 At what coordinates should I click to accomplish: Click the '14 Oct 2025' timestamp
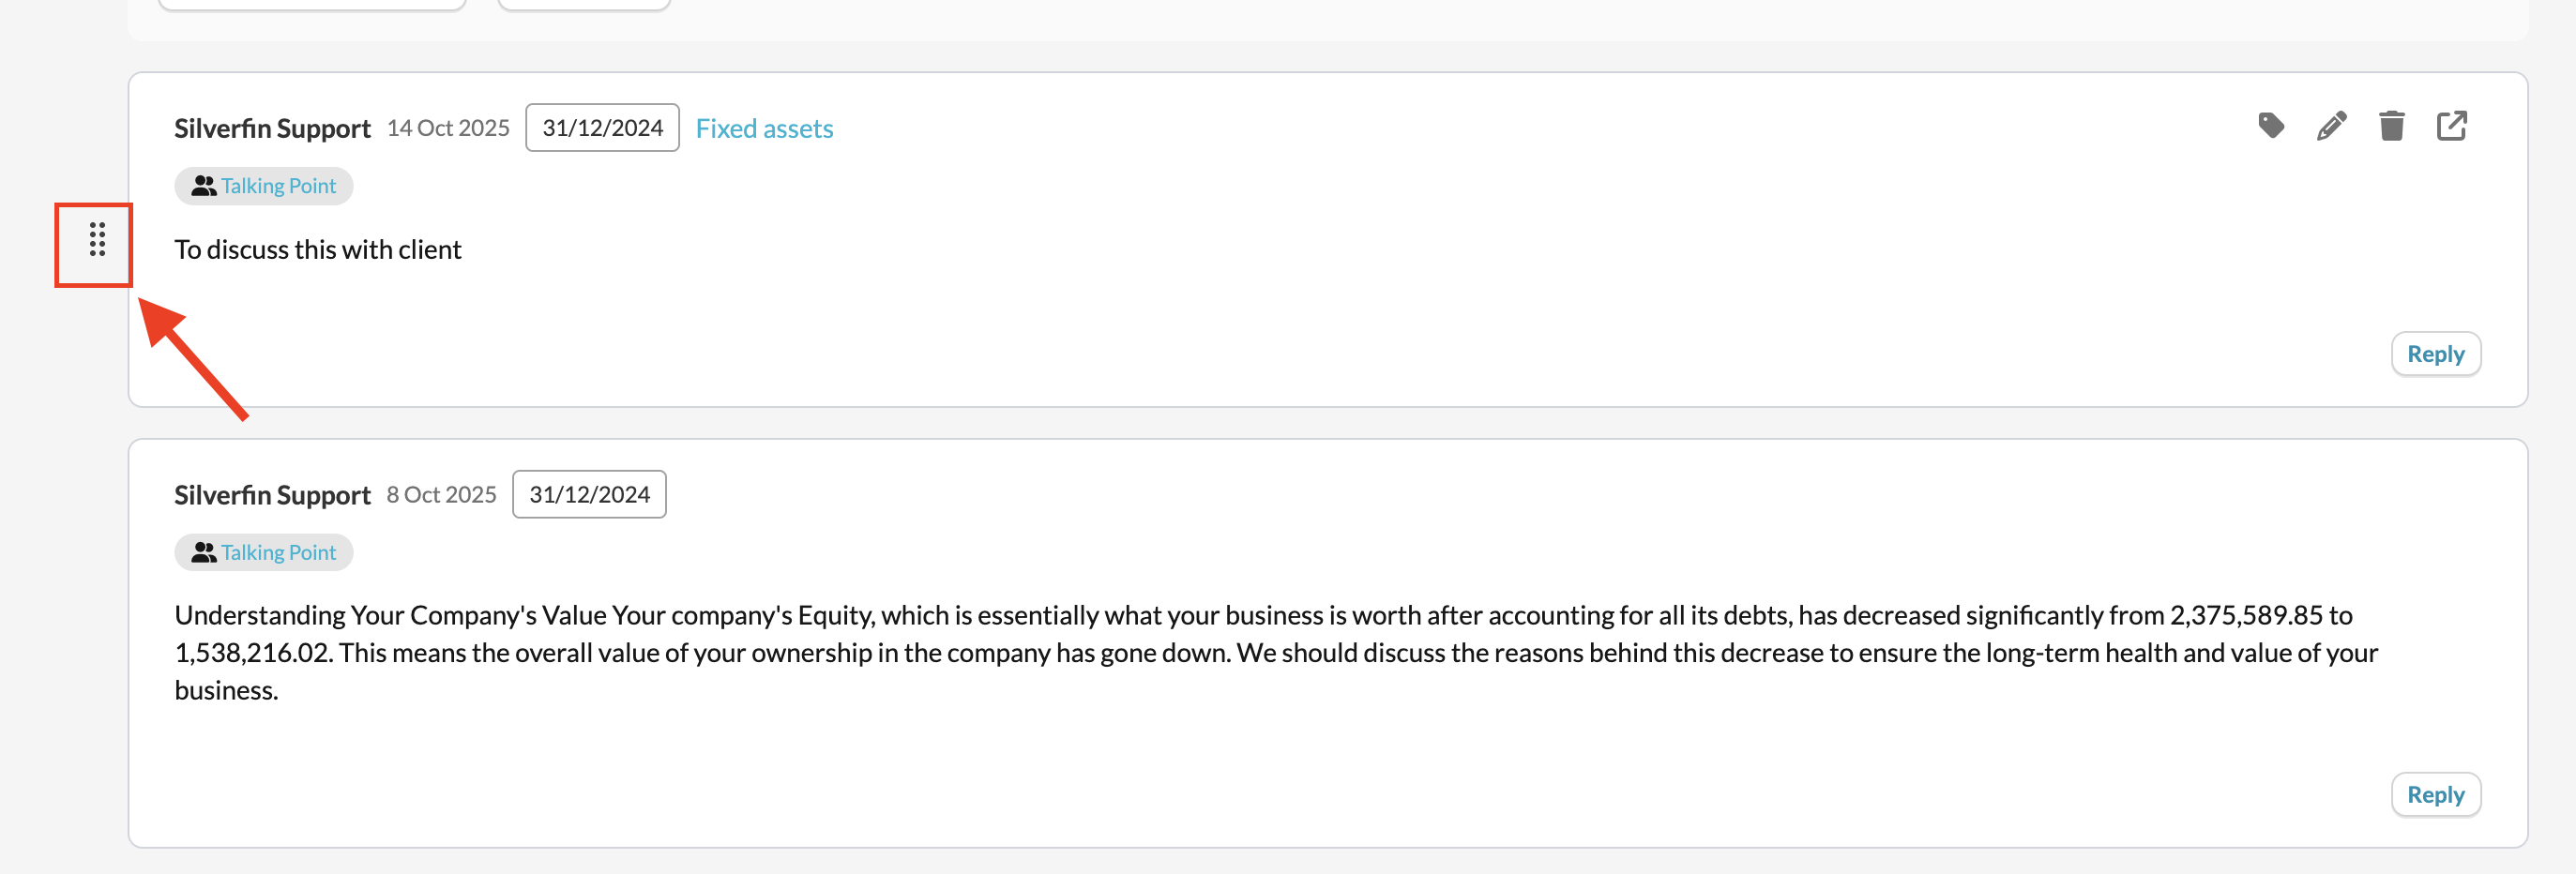coord(448,128)
